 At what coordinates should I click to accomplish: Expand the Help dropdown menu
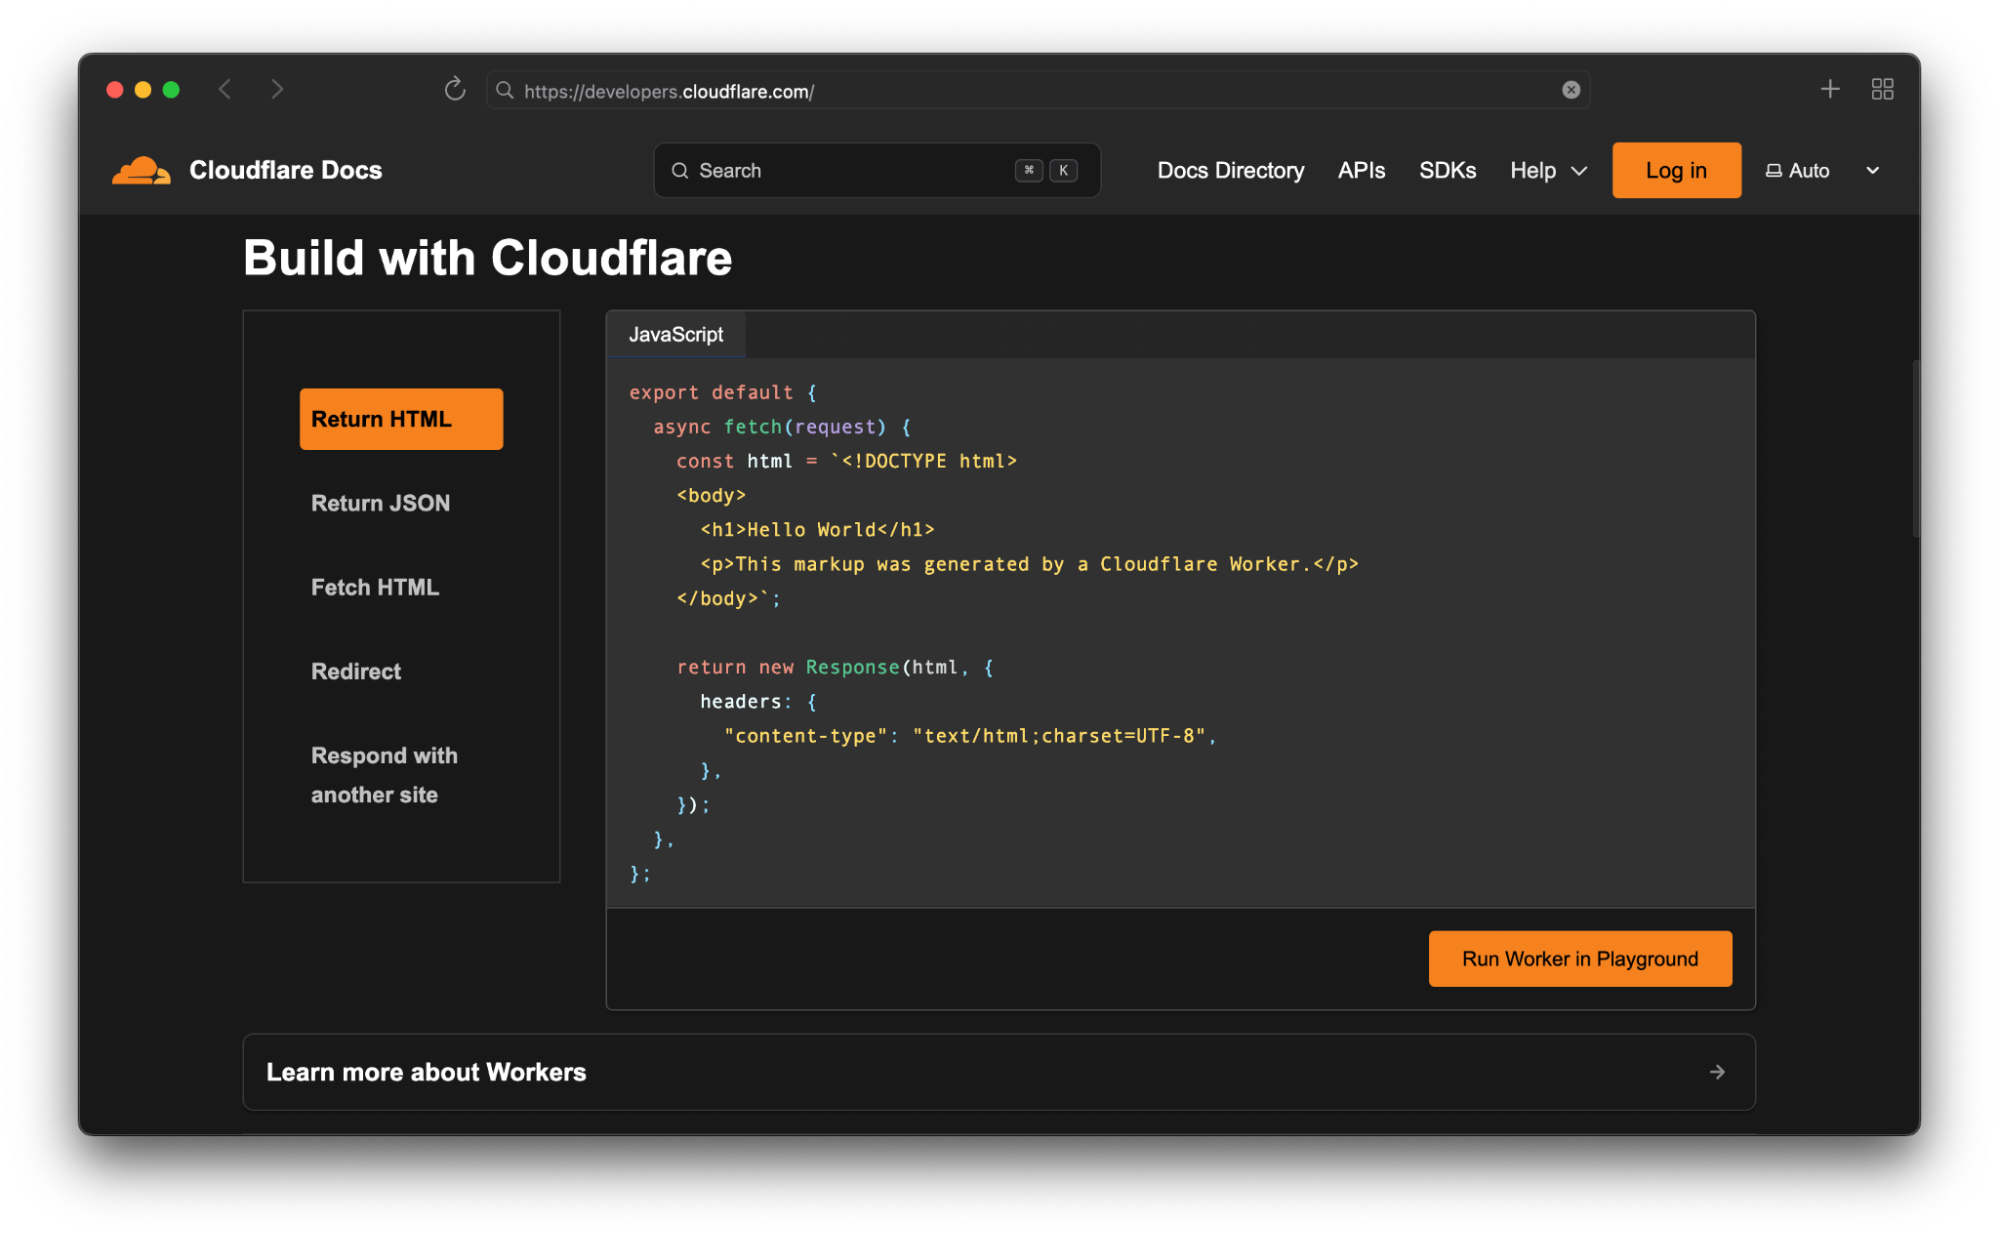(1547, 171)
